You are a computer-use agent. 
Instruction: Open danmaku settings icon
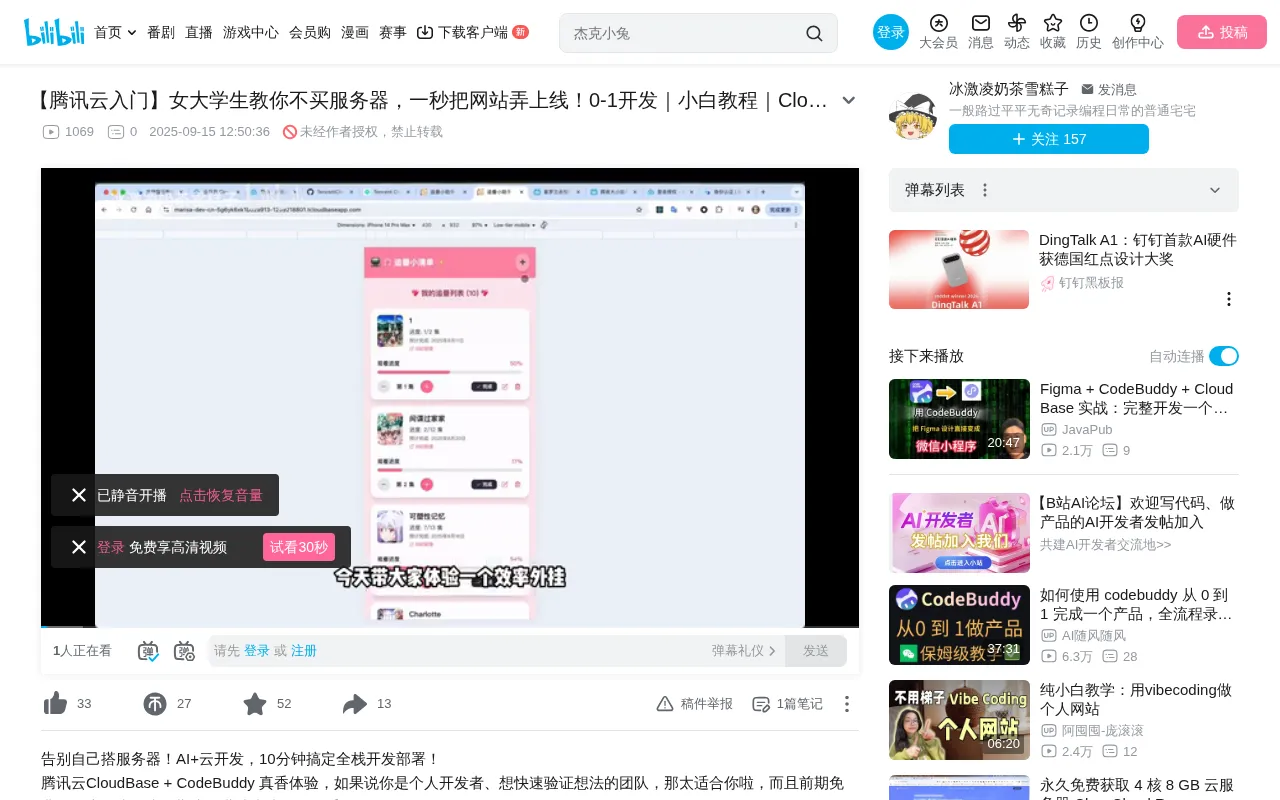184,651
